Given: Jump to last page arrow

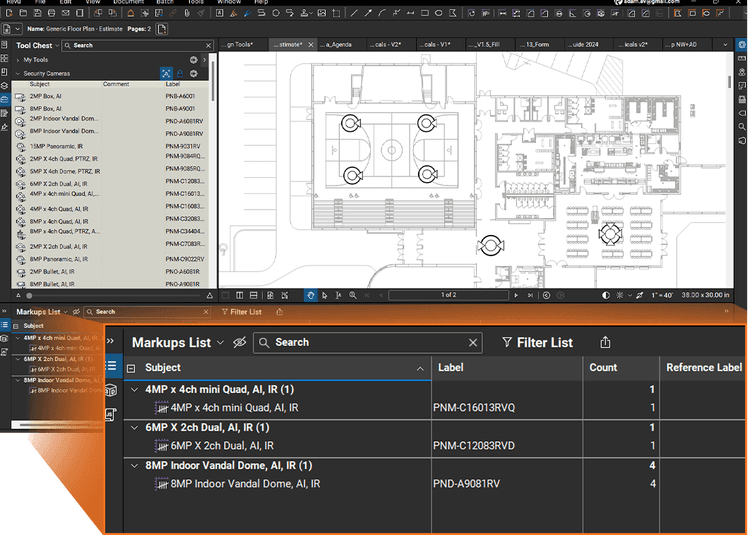Looking at the screenshot, I should (x=530, y=295).
